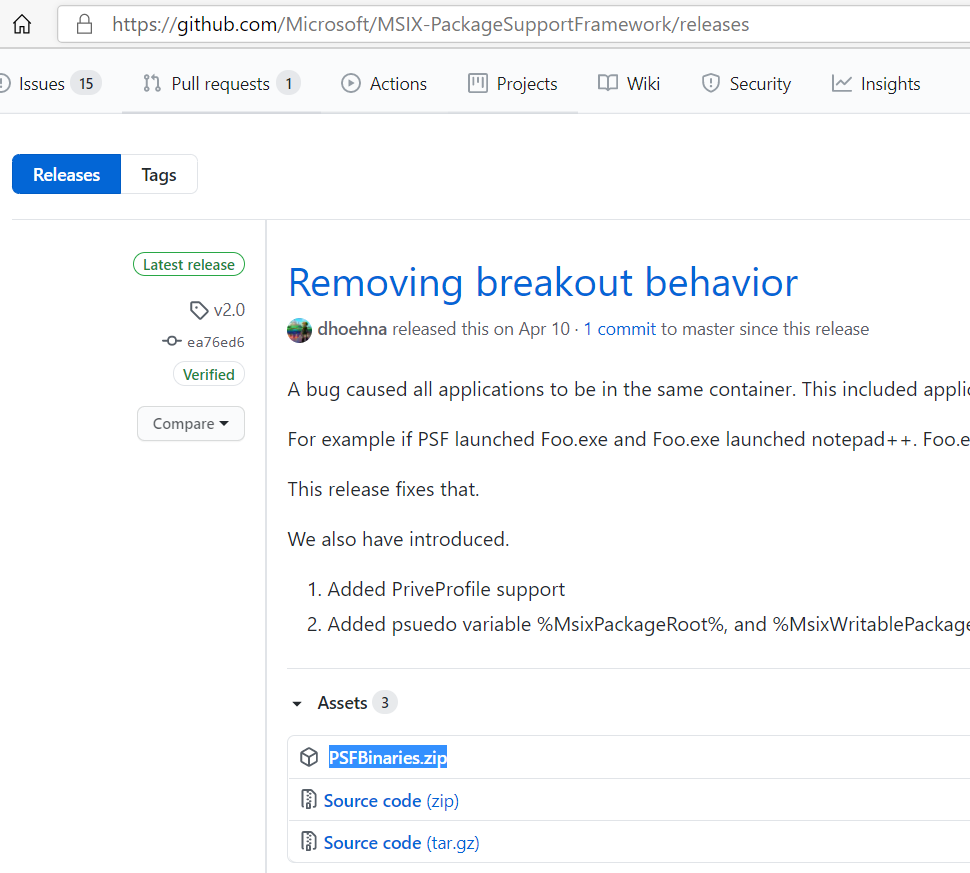Click the Pull requests merge icon
Image resolution: width=970 pixels, height=873 pixels.
tap(152, 83)
